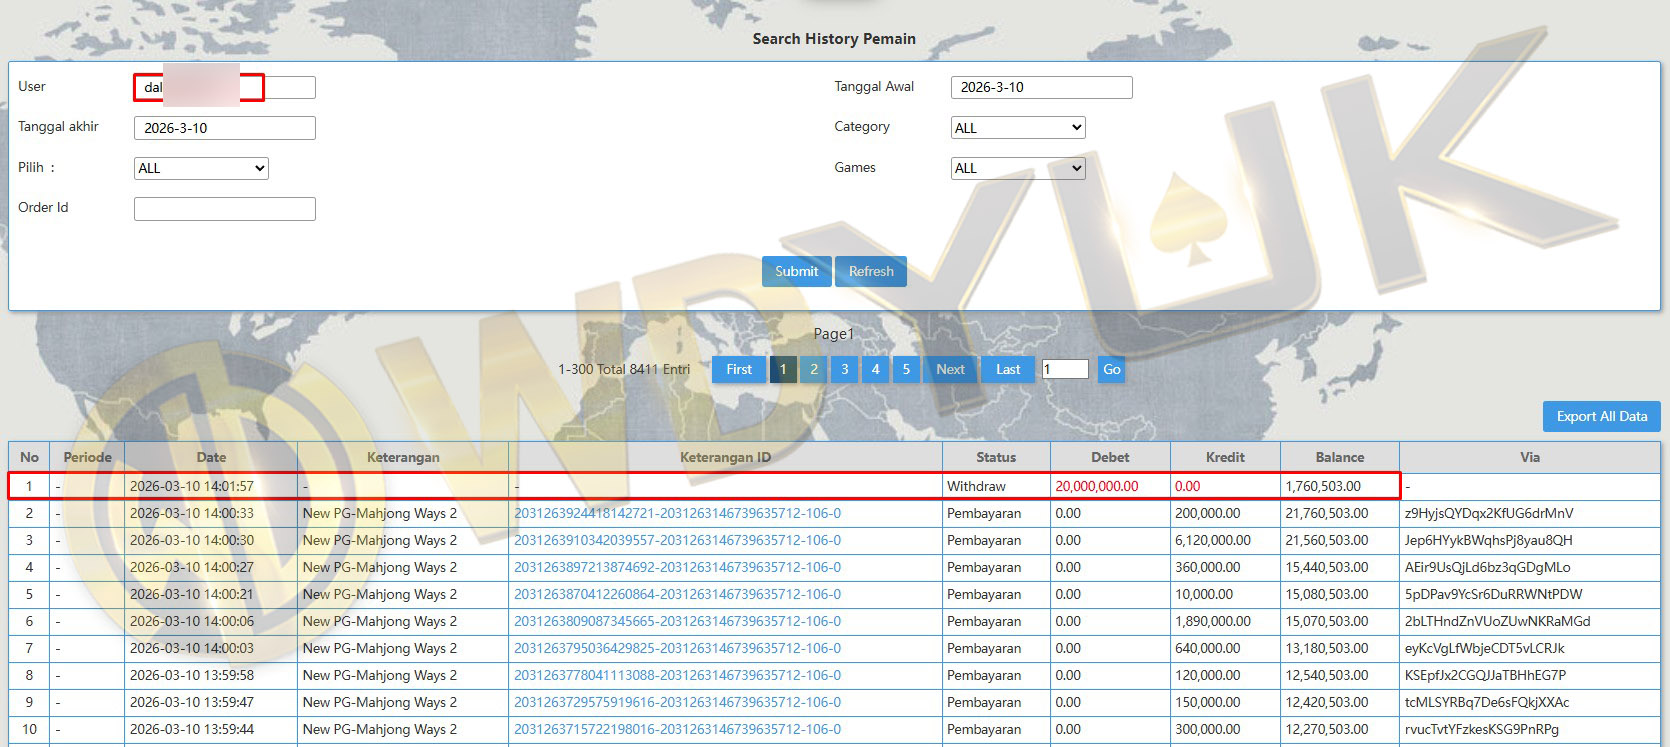Go to page 2 of results
This screenshot has width=1670, height=747.
[814, 369]
